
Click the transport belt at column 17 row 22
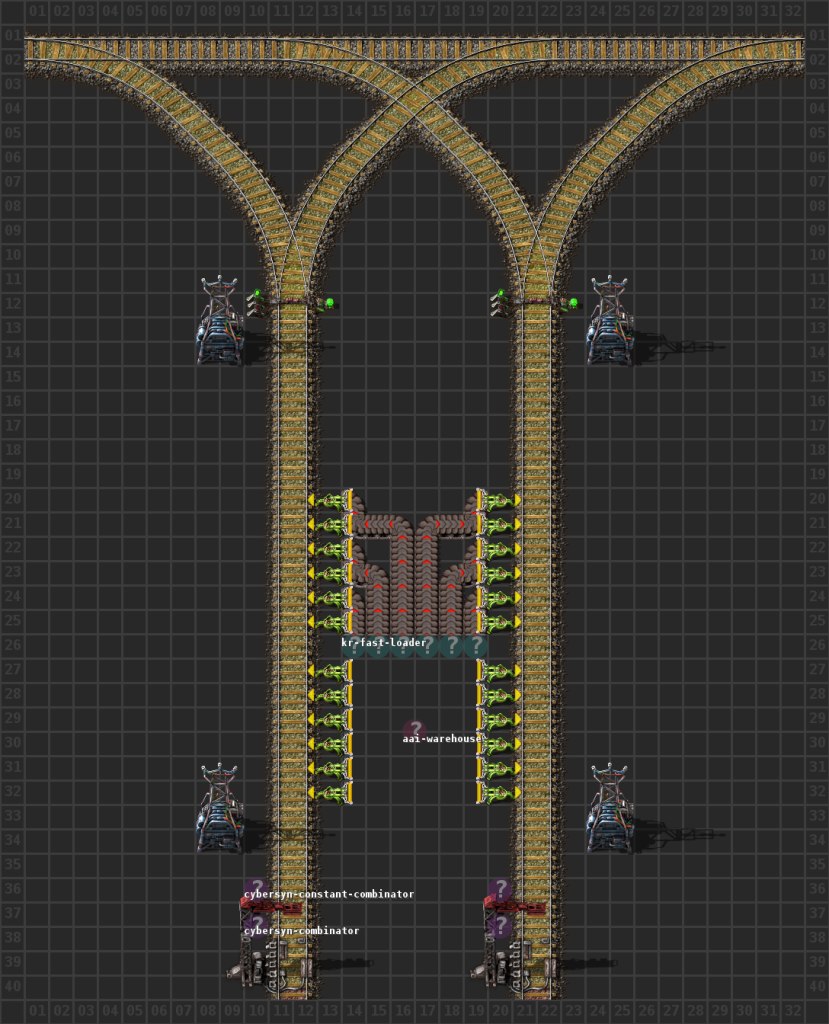tap(427, 550)
